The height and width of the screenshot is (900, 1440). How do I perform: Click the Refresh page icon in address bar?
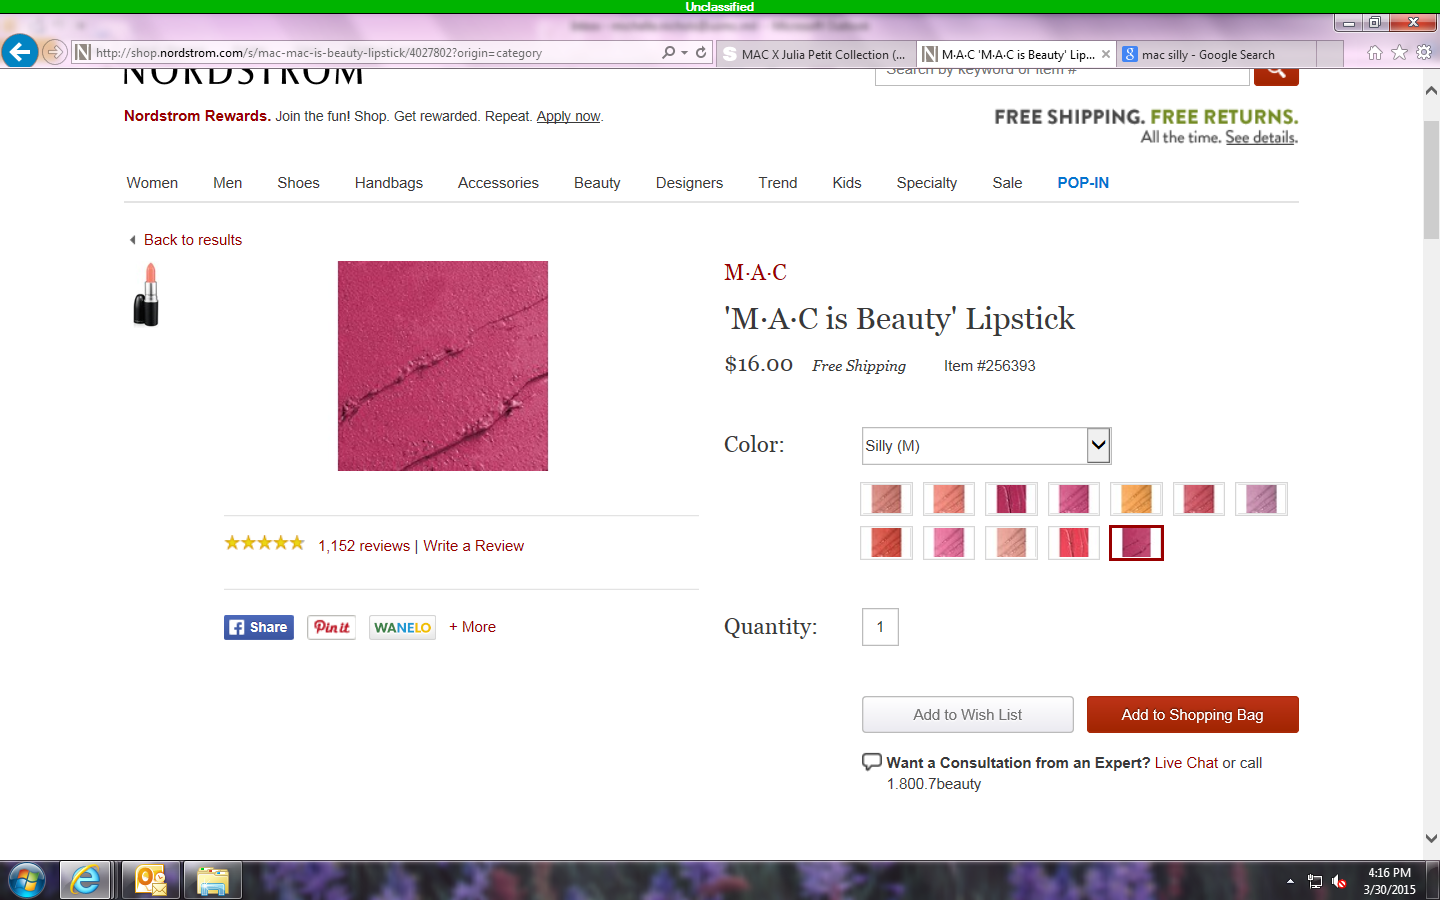(701, 52)
